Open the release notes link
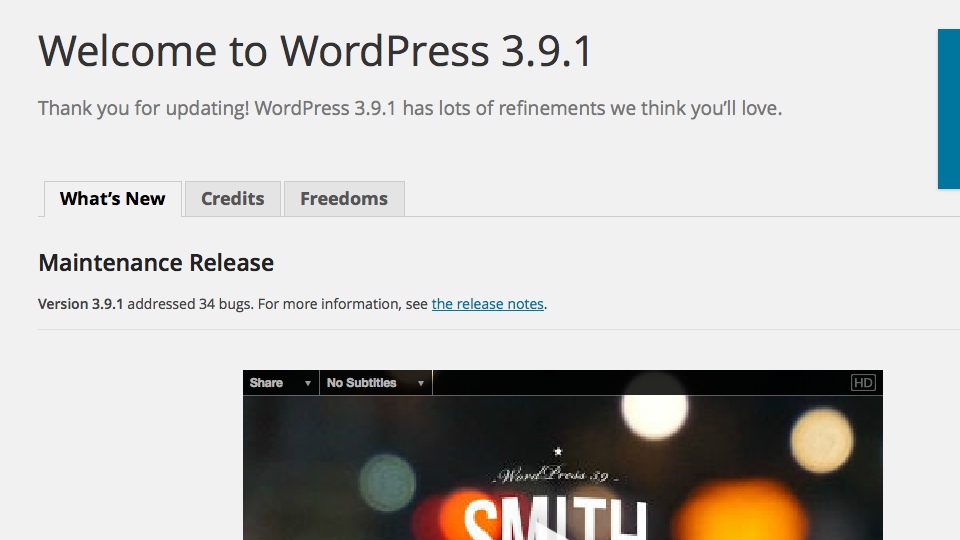The image size is (960, 540). [x=487, y=304]
